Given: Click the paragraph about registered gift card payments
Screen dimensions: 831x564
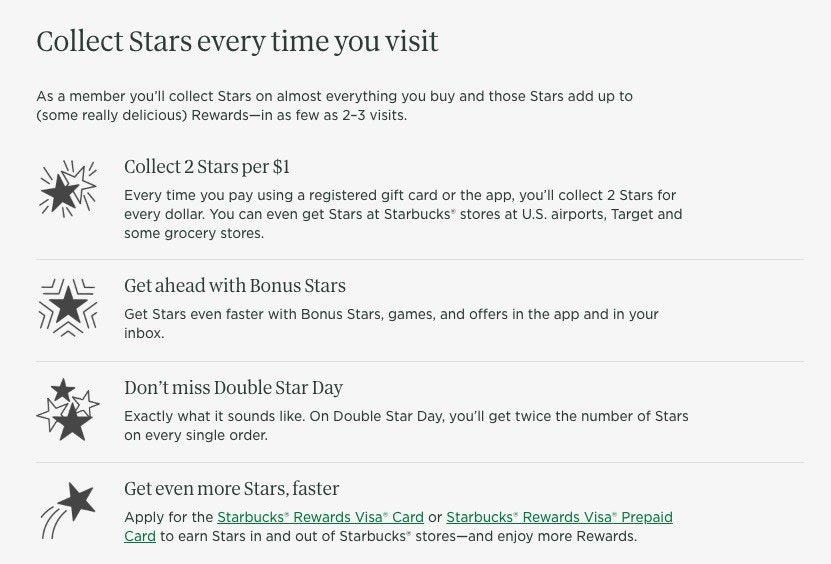Looking at the screenshot, I should click(x=403, y=214).
